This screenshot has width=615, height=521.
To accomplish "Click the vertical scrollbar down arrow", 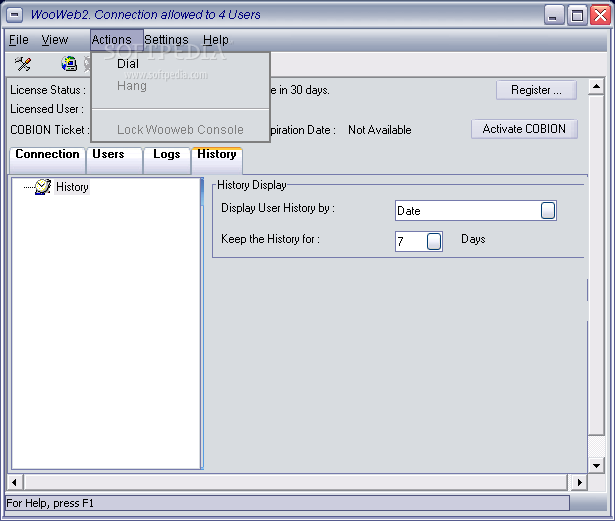I will 596,466.
